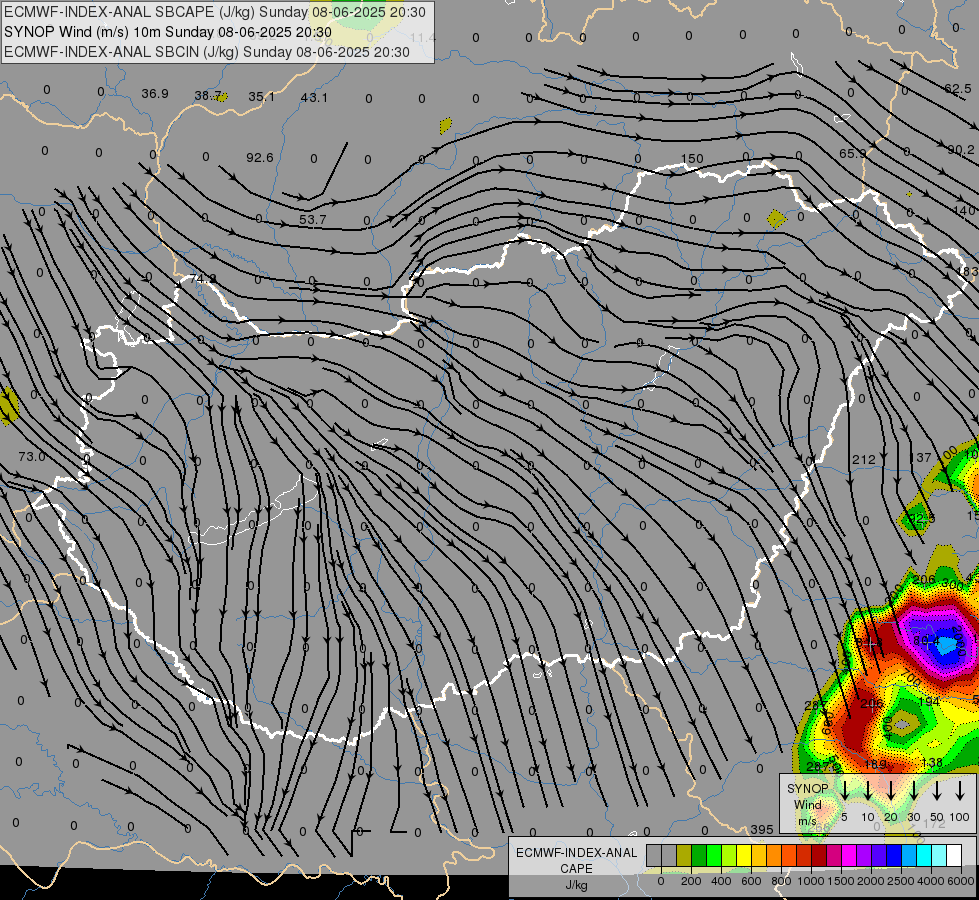Click the 4000 tick label on CAPE scale
Image resolution: width=979 pixels, height=900 pixels.
pyautogui.click(x=931, y=881)
